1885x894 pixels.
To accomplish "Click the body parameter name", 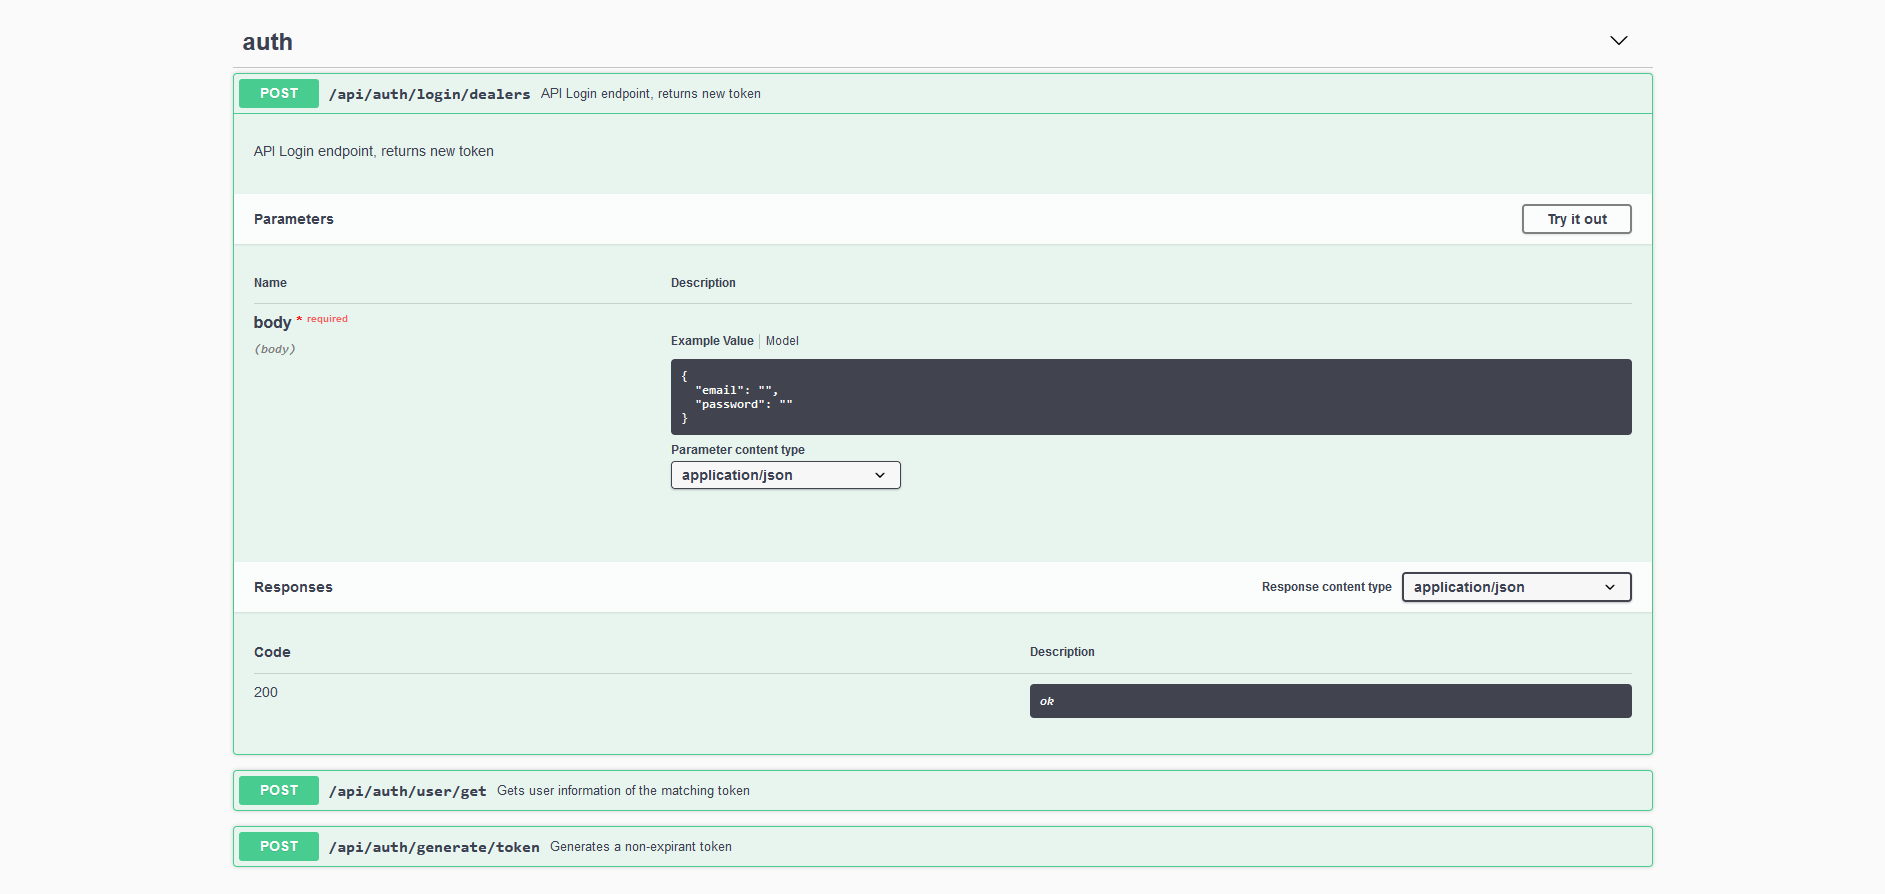I will coord(272,322).
